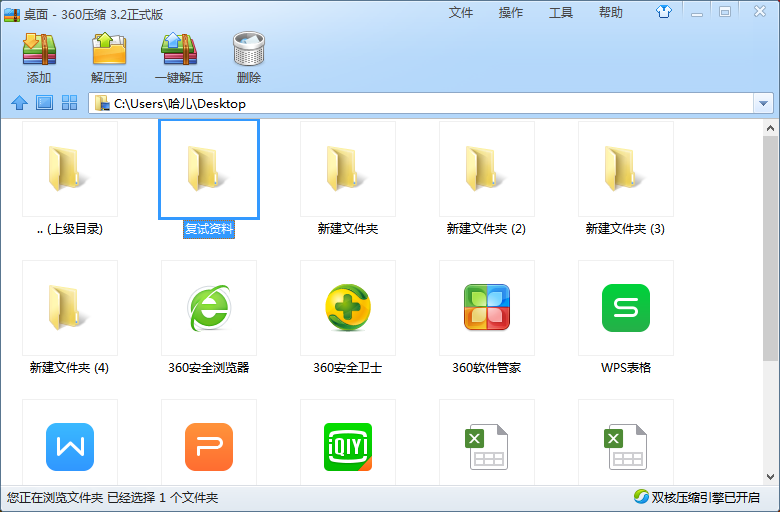Click the dual-core engine status icon
Screen dimensions: 780x512
(x=641, y=497)
